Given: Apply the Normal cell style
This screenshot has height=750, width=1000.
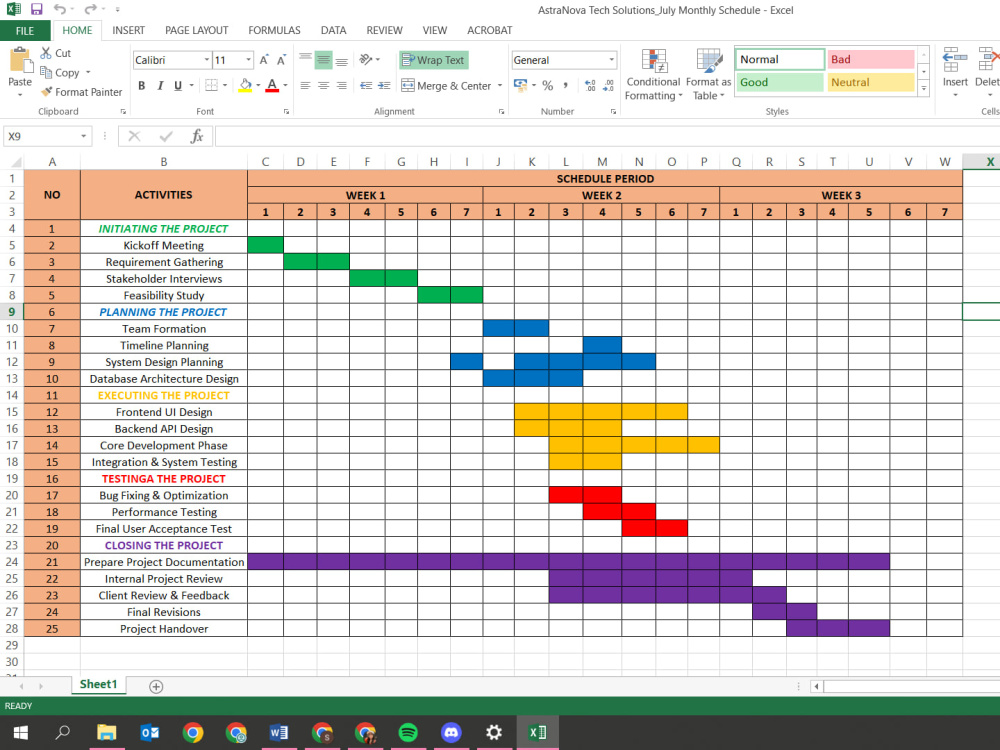Looking at the screenshot, I should click(779, 59).
